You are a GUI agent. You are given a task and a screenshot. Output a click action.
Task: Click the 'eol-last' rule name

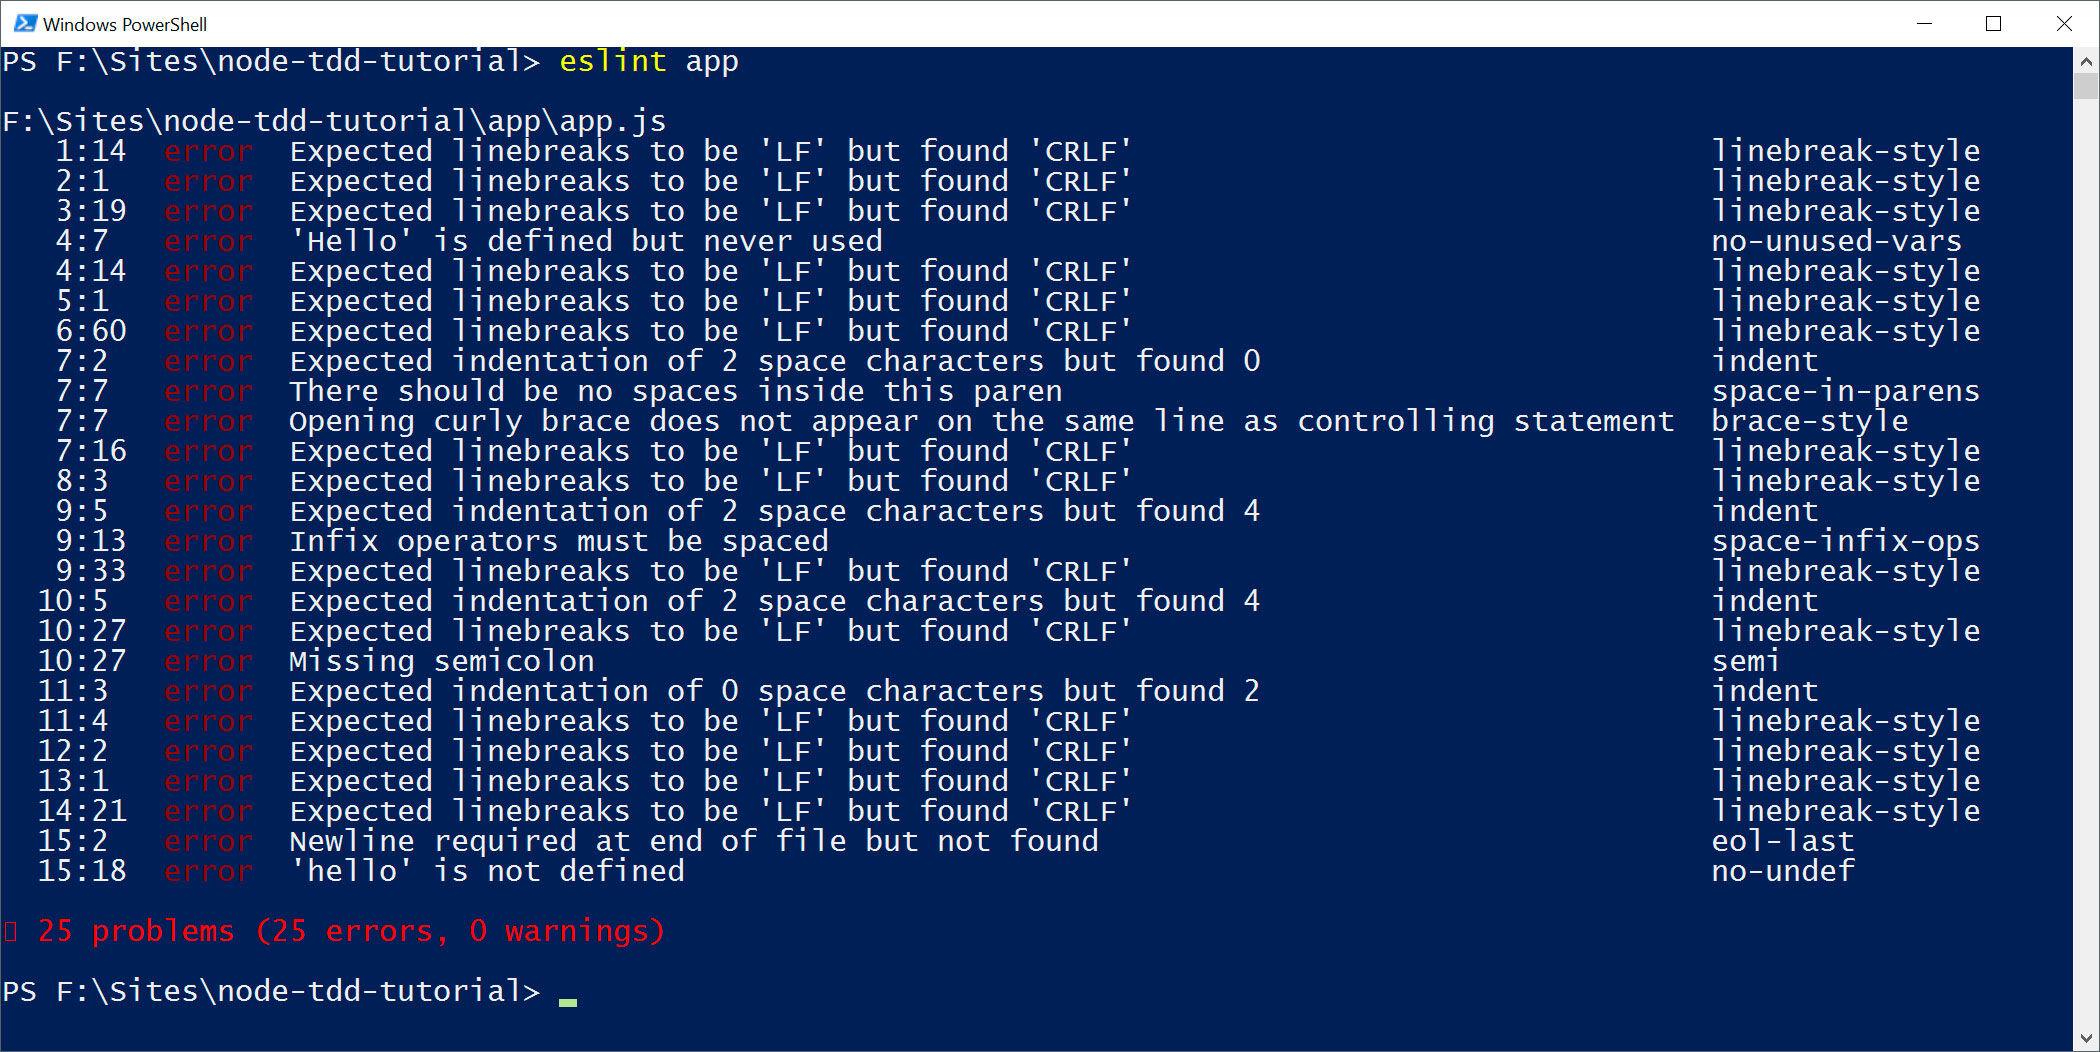pos(1782,841)
